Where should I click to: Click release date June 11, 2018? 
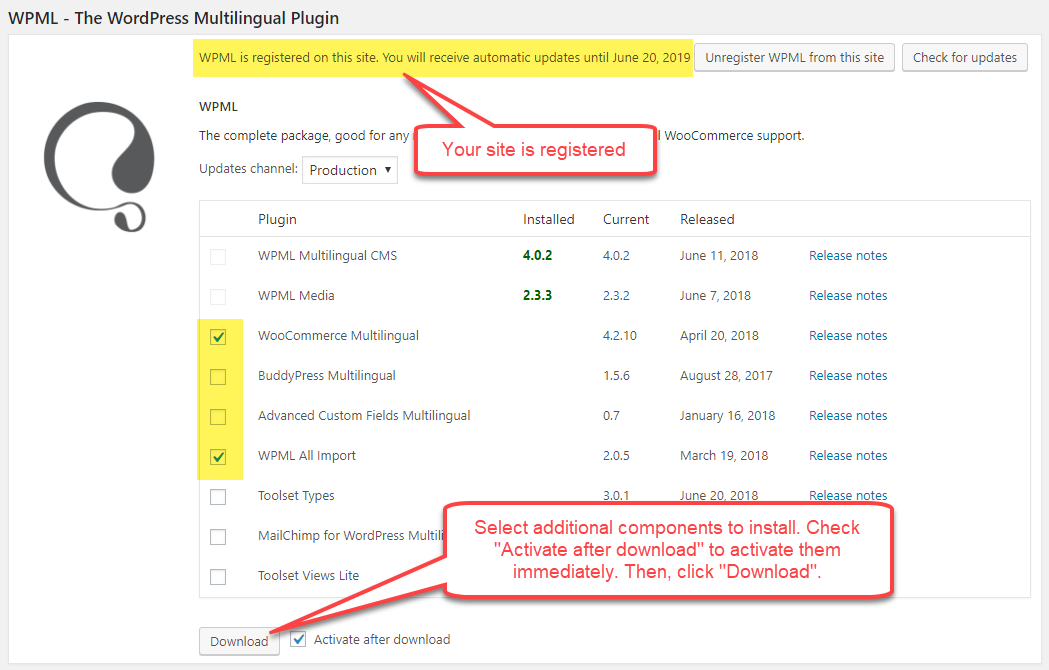point(719,256)
